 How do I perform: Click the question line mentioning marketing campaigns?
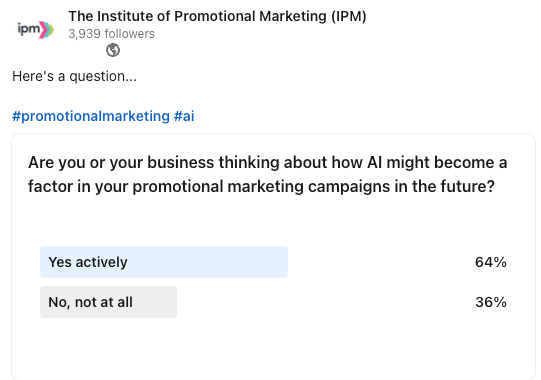pyautogui.click(x=261, y=186)
